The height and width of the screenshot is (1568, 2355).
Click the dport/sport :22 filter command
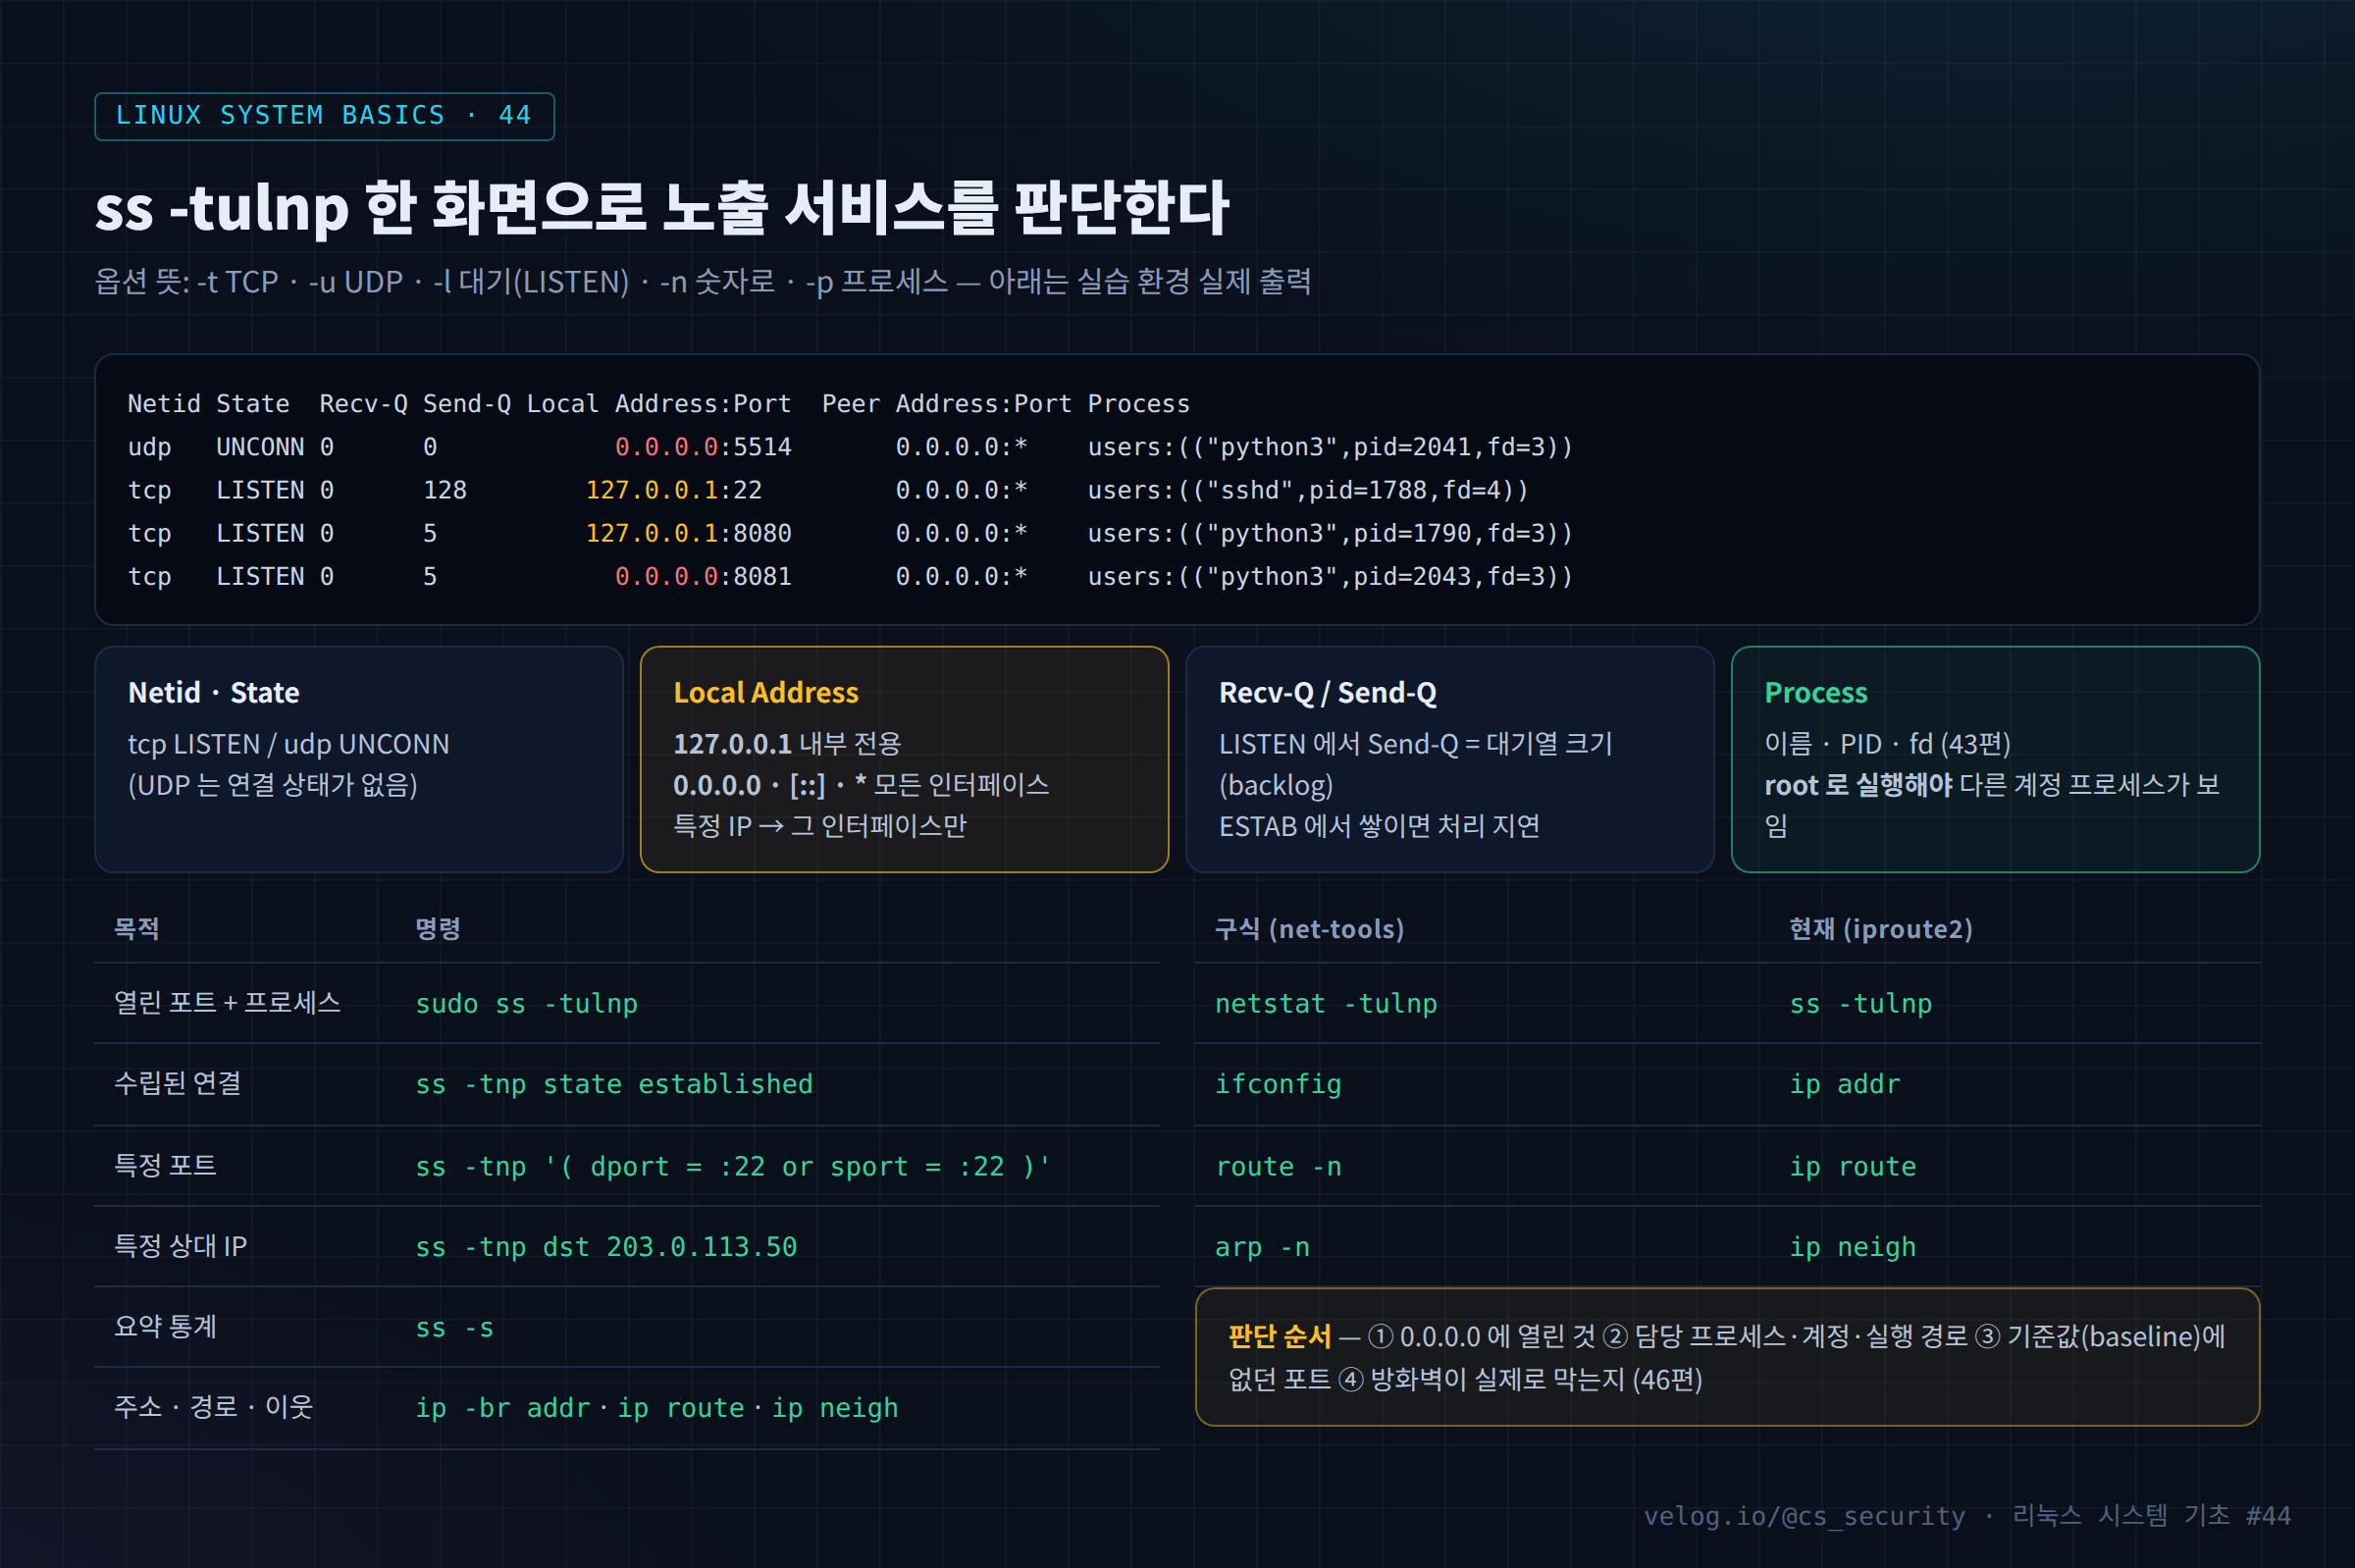733,1166
